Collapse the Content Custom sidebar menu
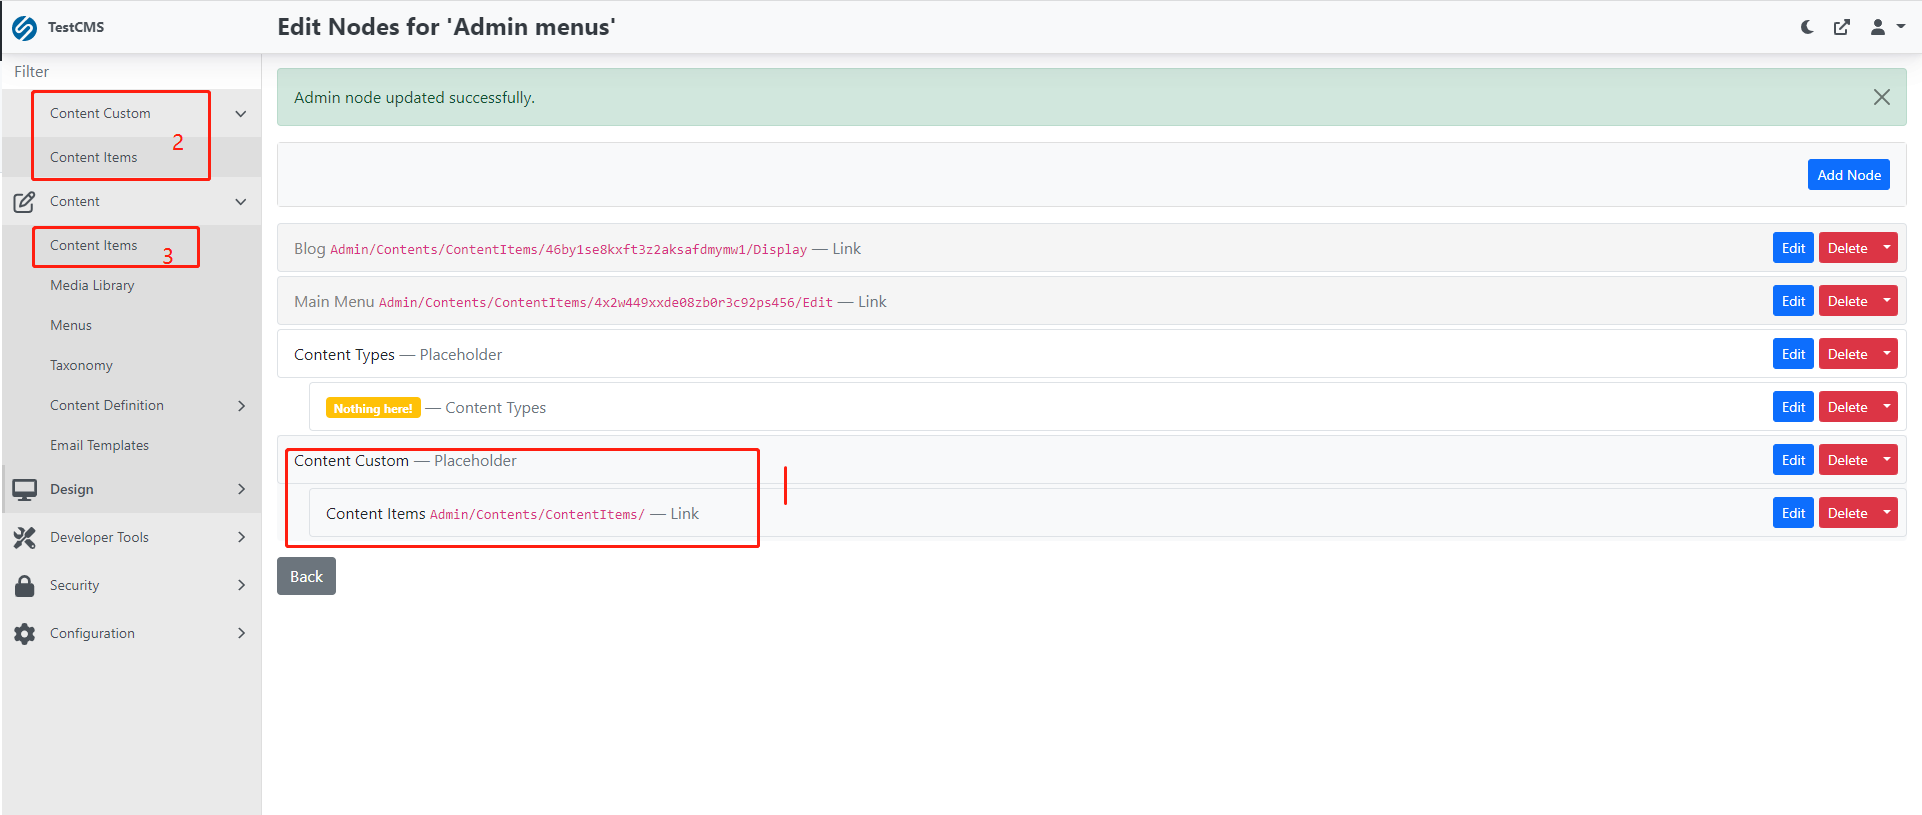 pos(240,114)
